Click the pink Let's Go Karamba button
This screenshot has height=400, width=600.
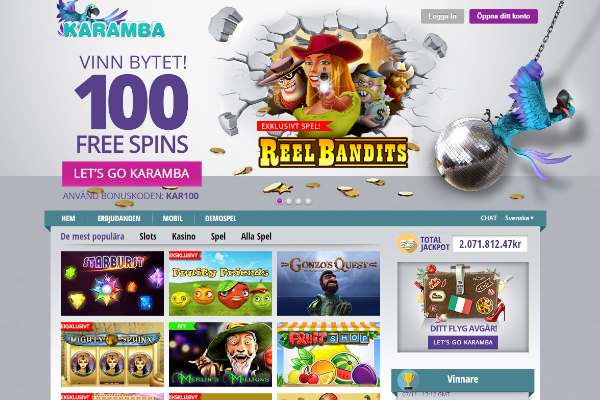point(132,173)
